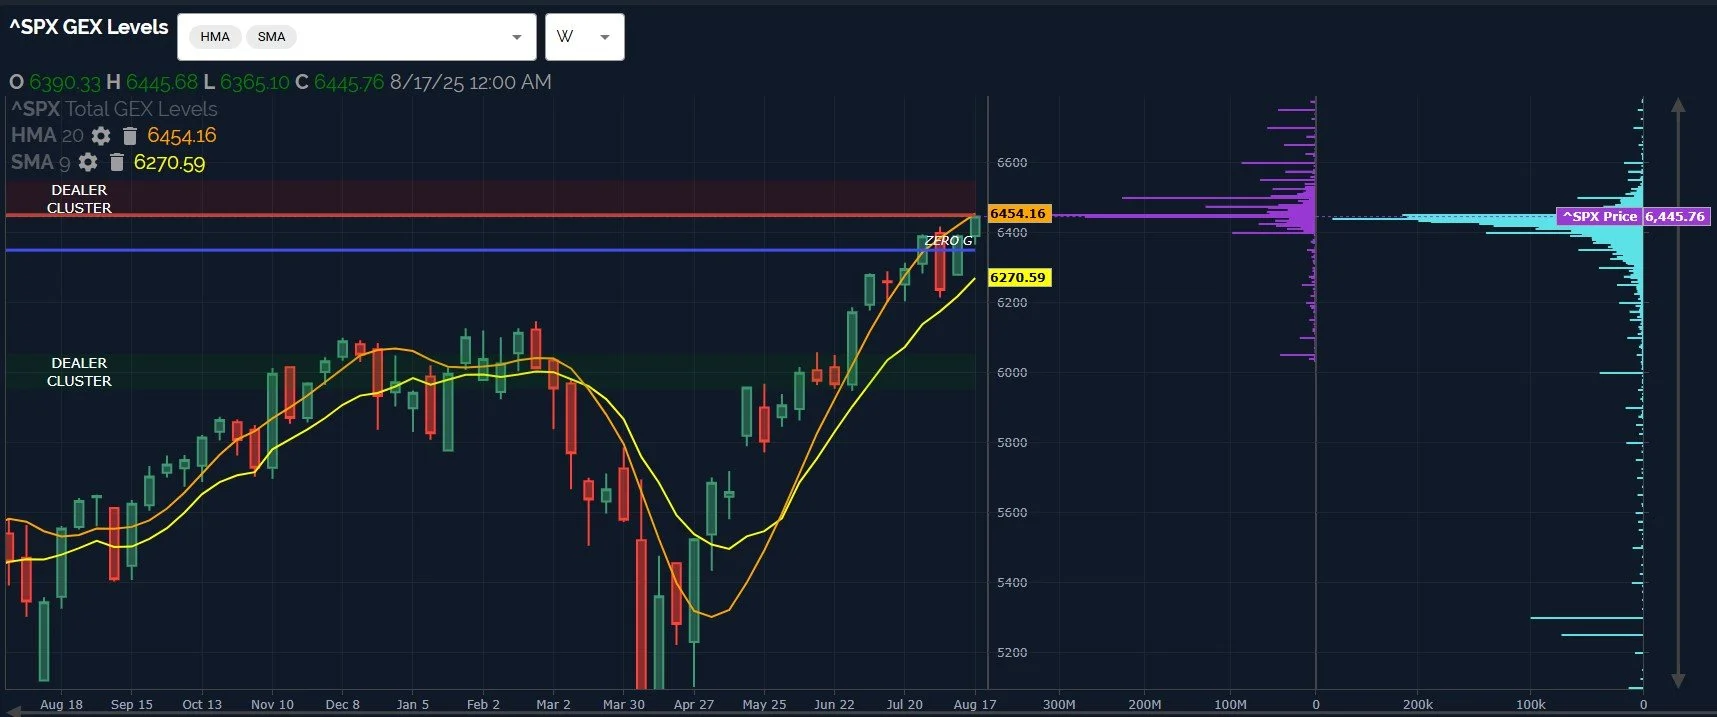The image size is (1717, 717).
Task: Click the ^SPX GEX Levels title
Action: pyautogui.click(x=89, y=27)
